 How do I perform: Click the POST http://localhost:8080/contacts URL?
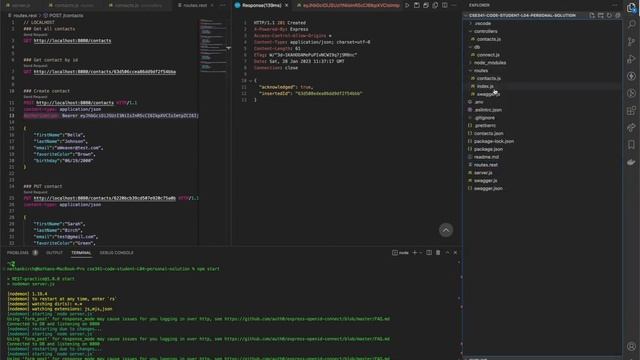75,103
